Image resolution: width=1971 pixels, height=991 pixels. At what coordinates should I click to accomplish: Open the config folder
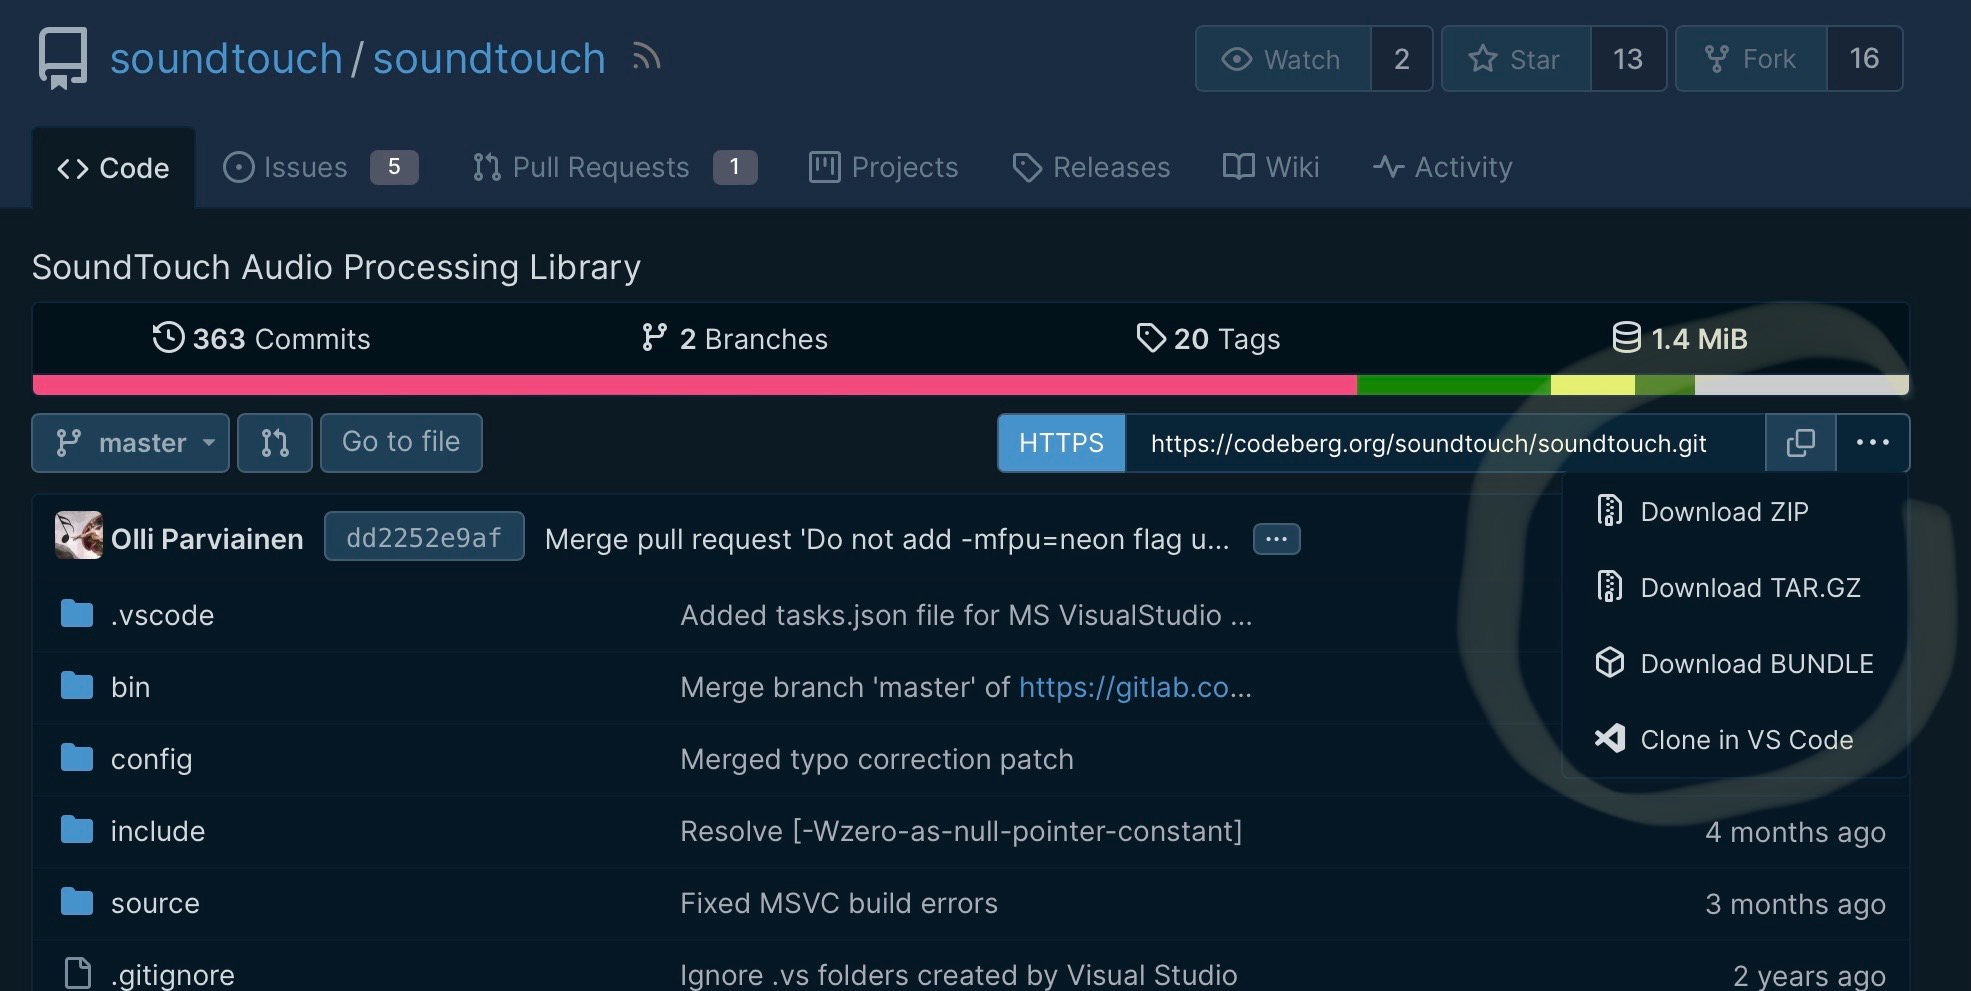click(x=151, y=760)
